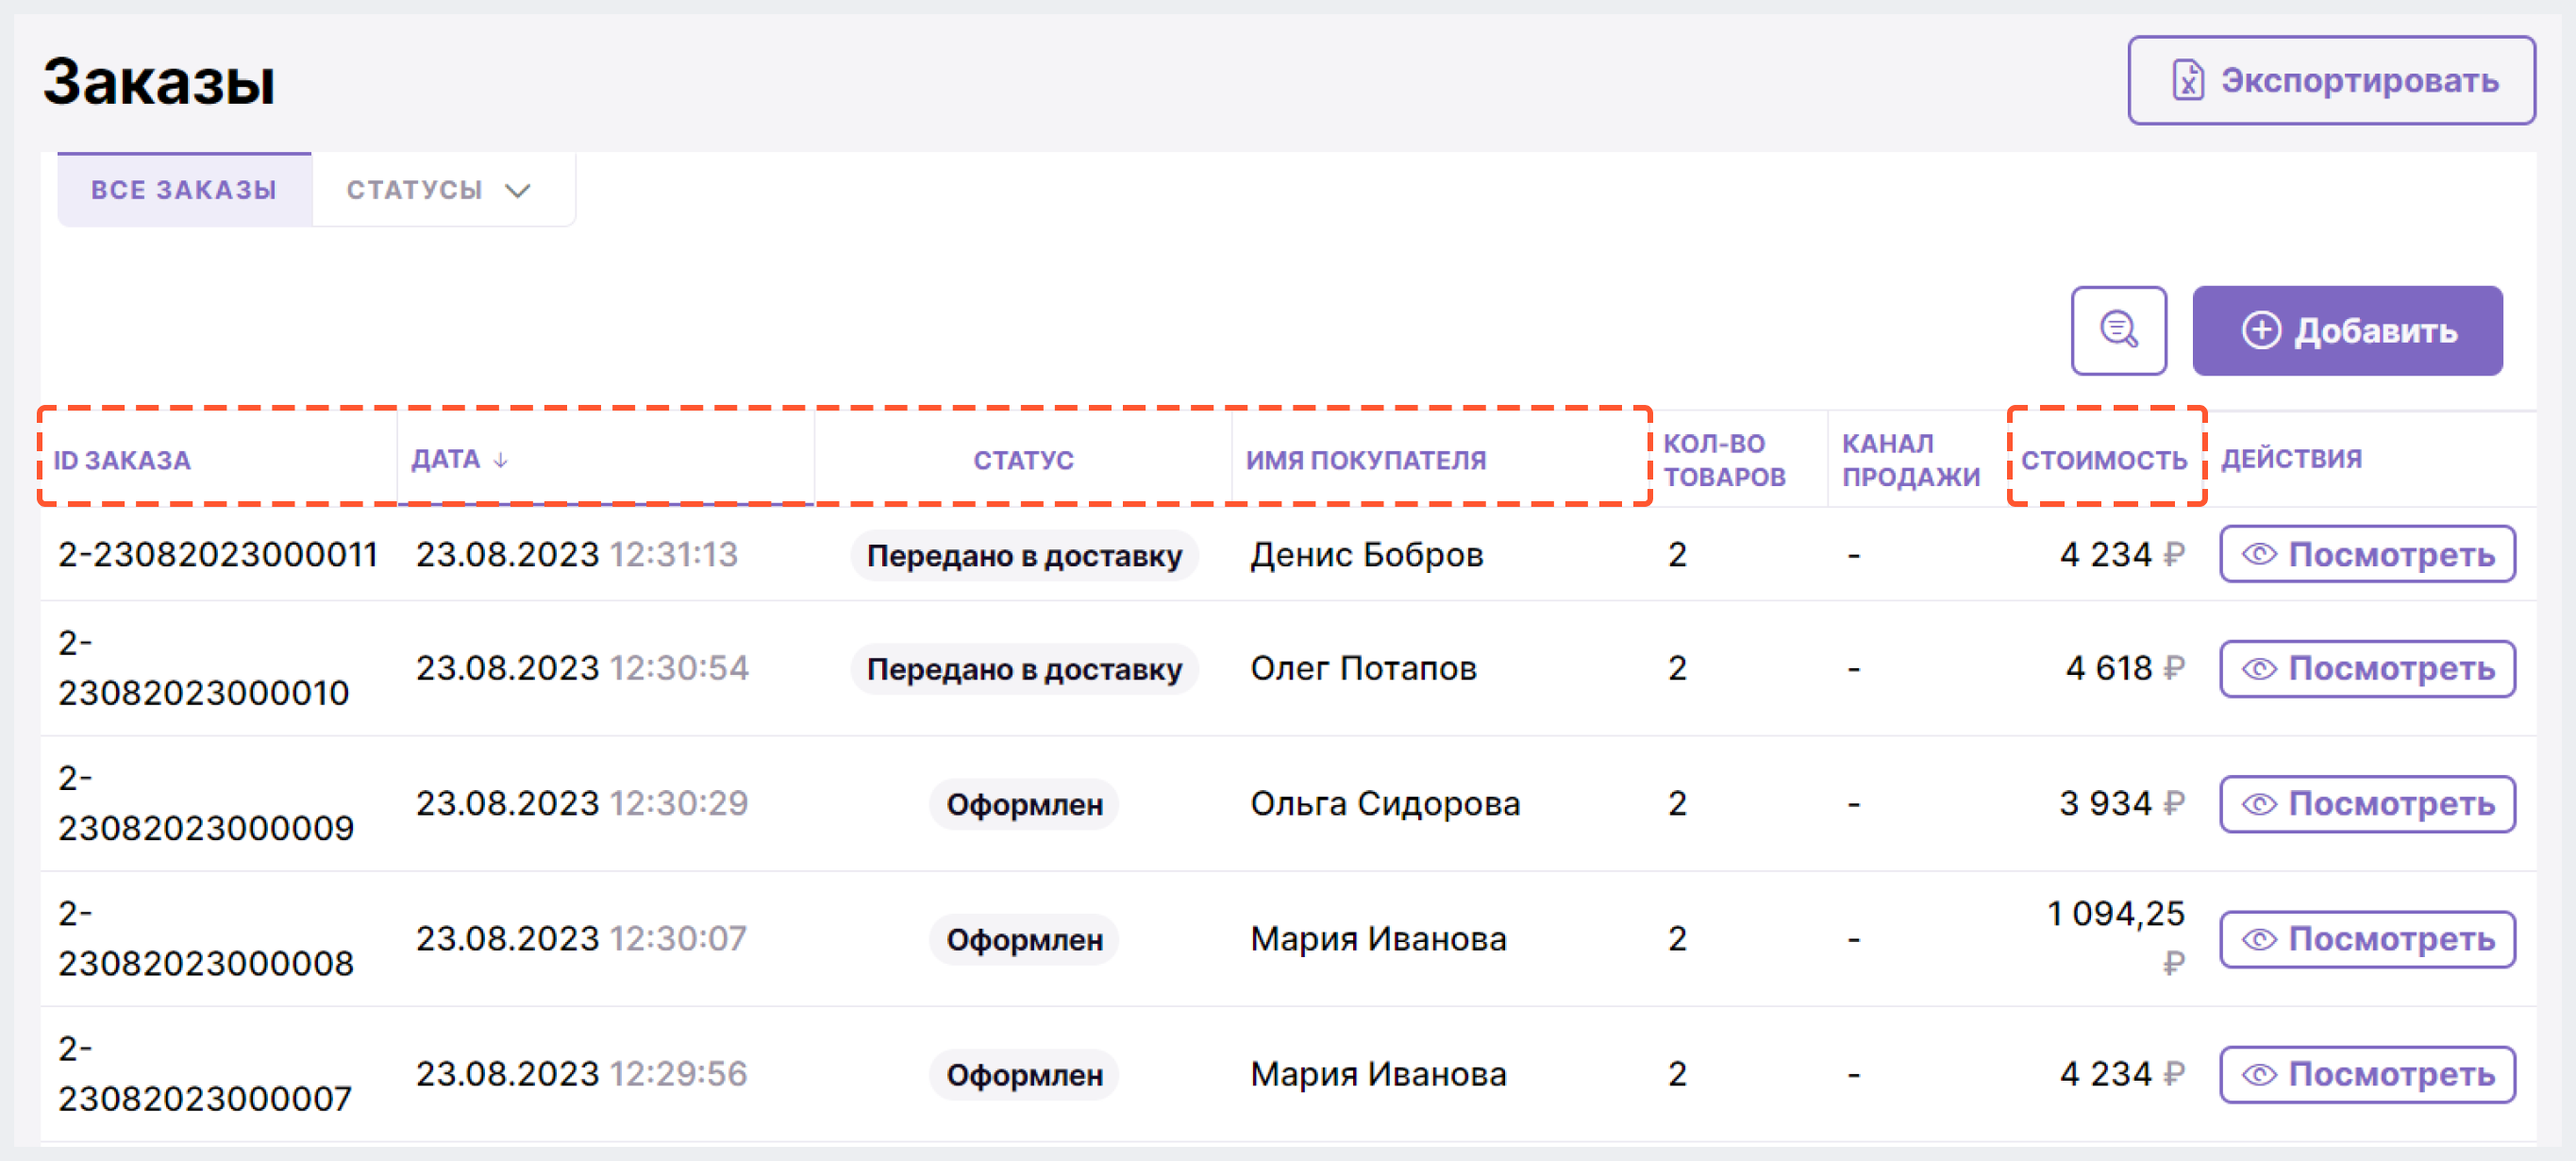Click Оформлен badge in order 2-23082023000007 row

[1024, 1075]
